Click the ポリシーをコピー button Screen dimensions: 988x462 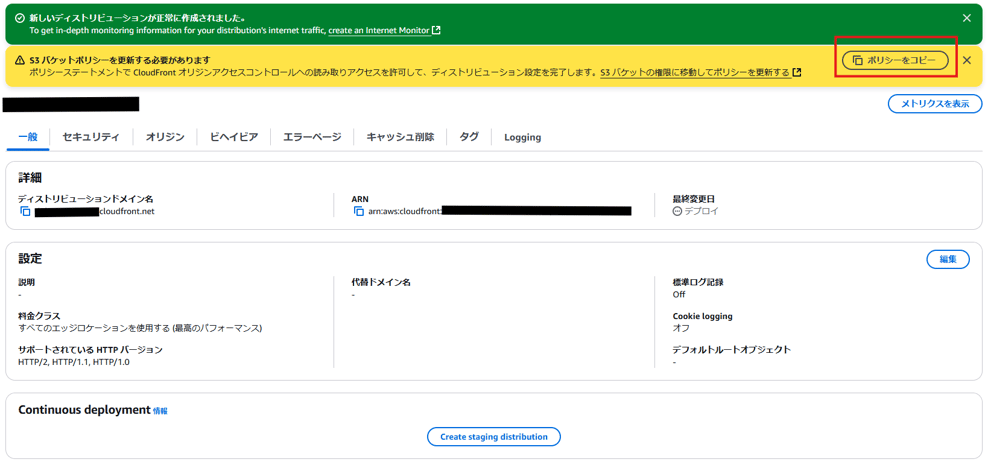[x=895, y=61]
